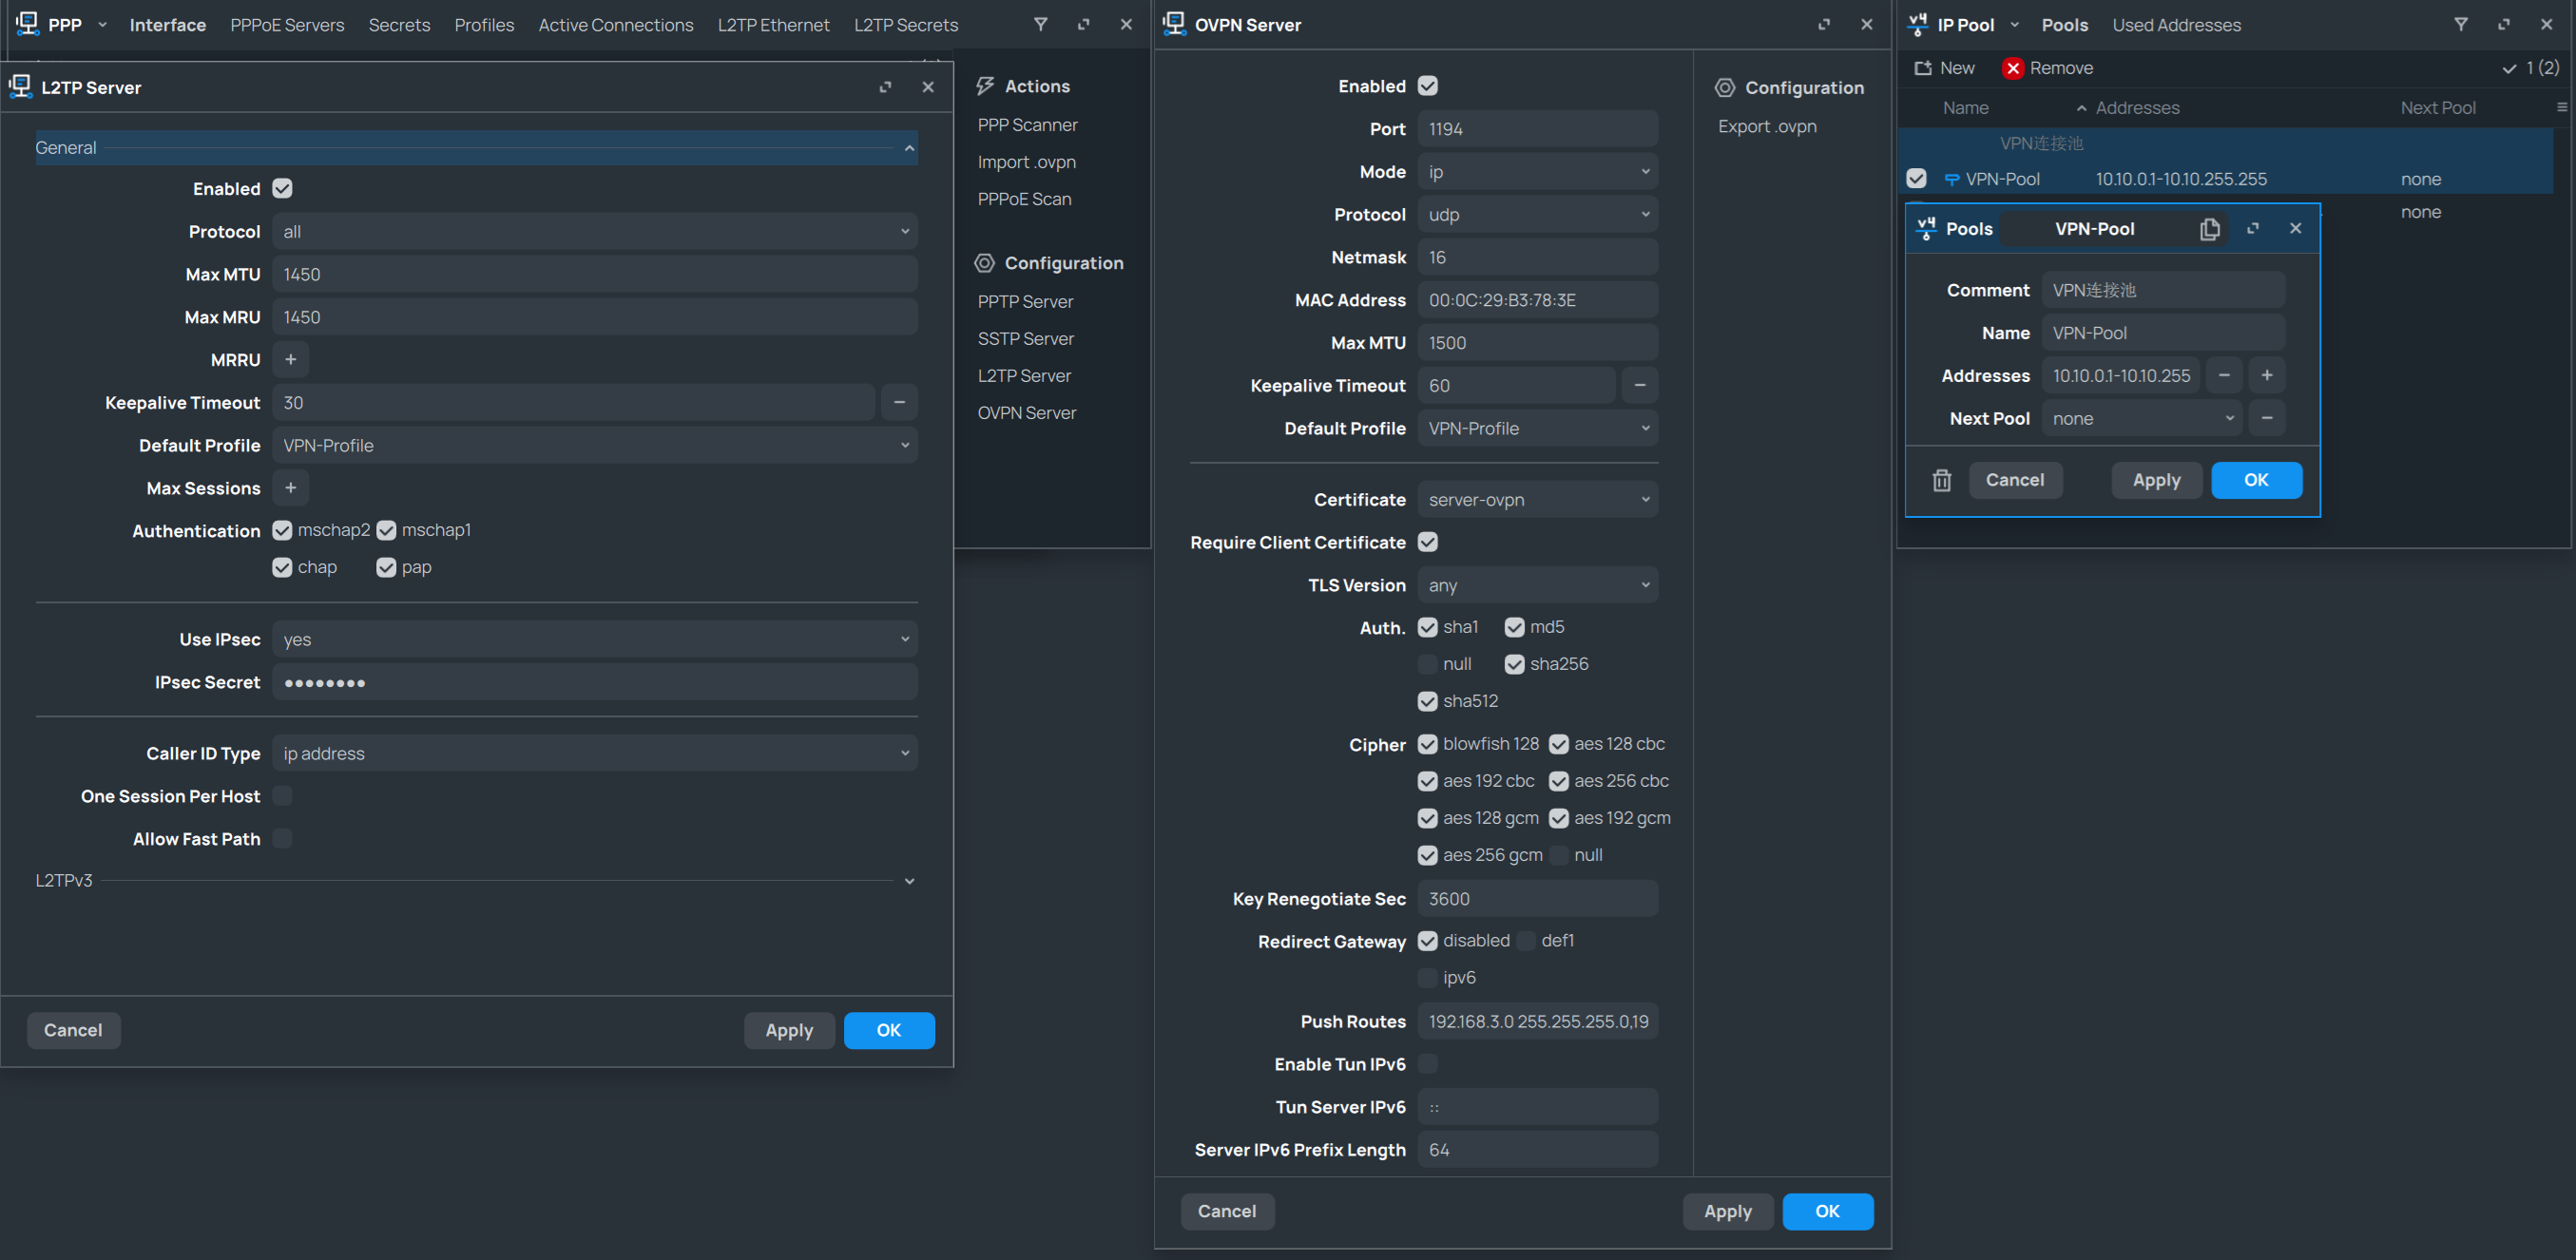This screenshot has width=2576, height=1260.
Task: Click the New pool icon
Action: click(x=1922, y=68)
